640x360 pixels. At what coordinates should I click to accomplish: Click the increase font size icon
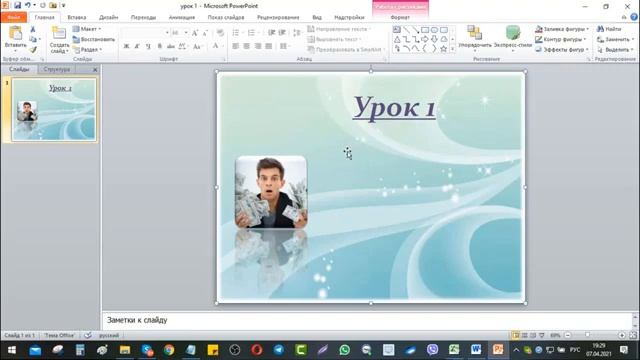tap(195, 33)
